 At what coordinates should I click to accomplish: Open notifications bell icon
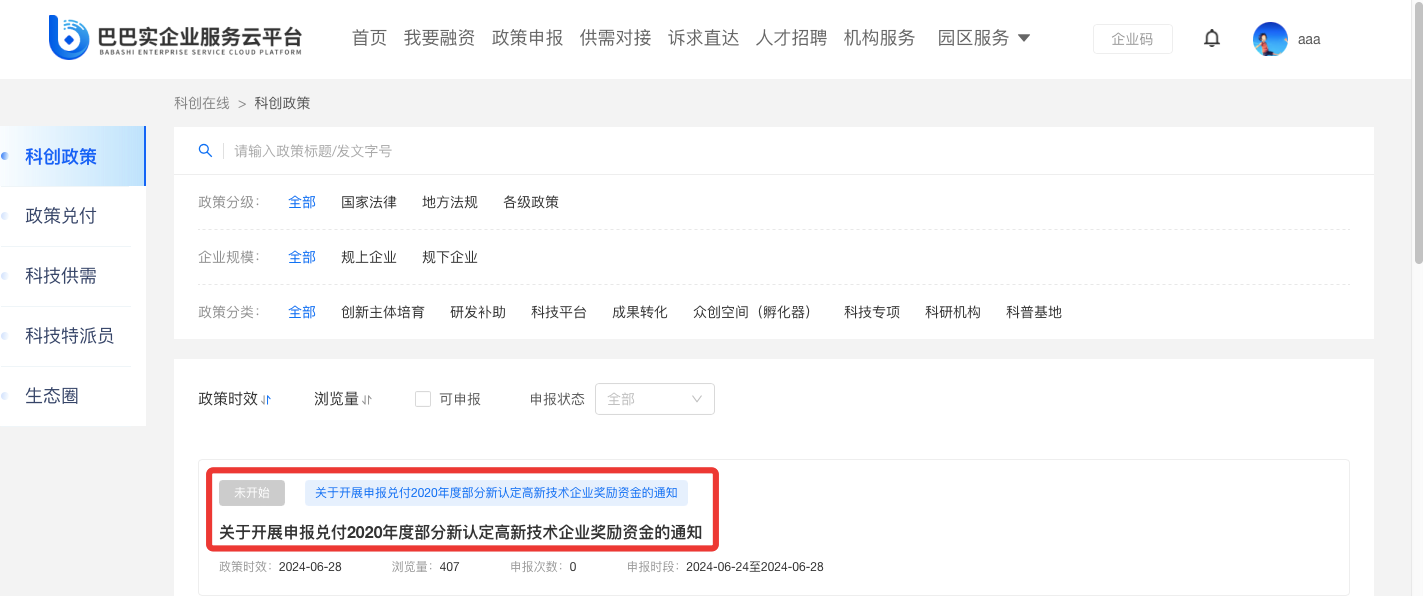1212,39
